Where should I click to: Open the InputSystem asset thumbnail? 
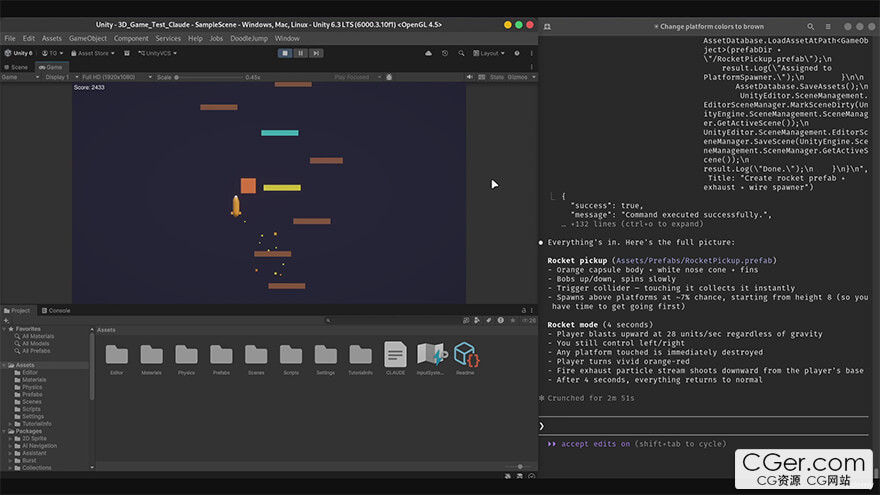(430, 354)
